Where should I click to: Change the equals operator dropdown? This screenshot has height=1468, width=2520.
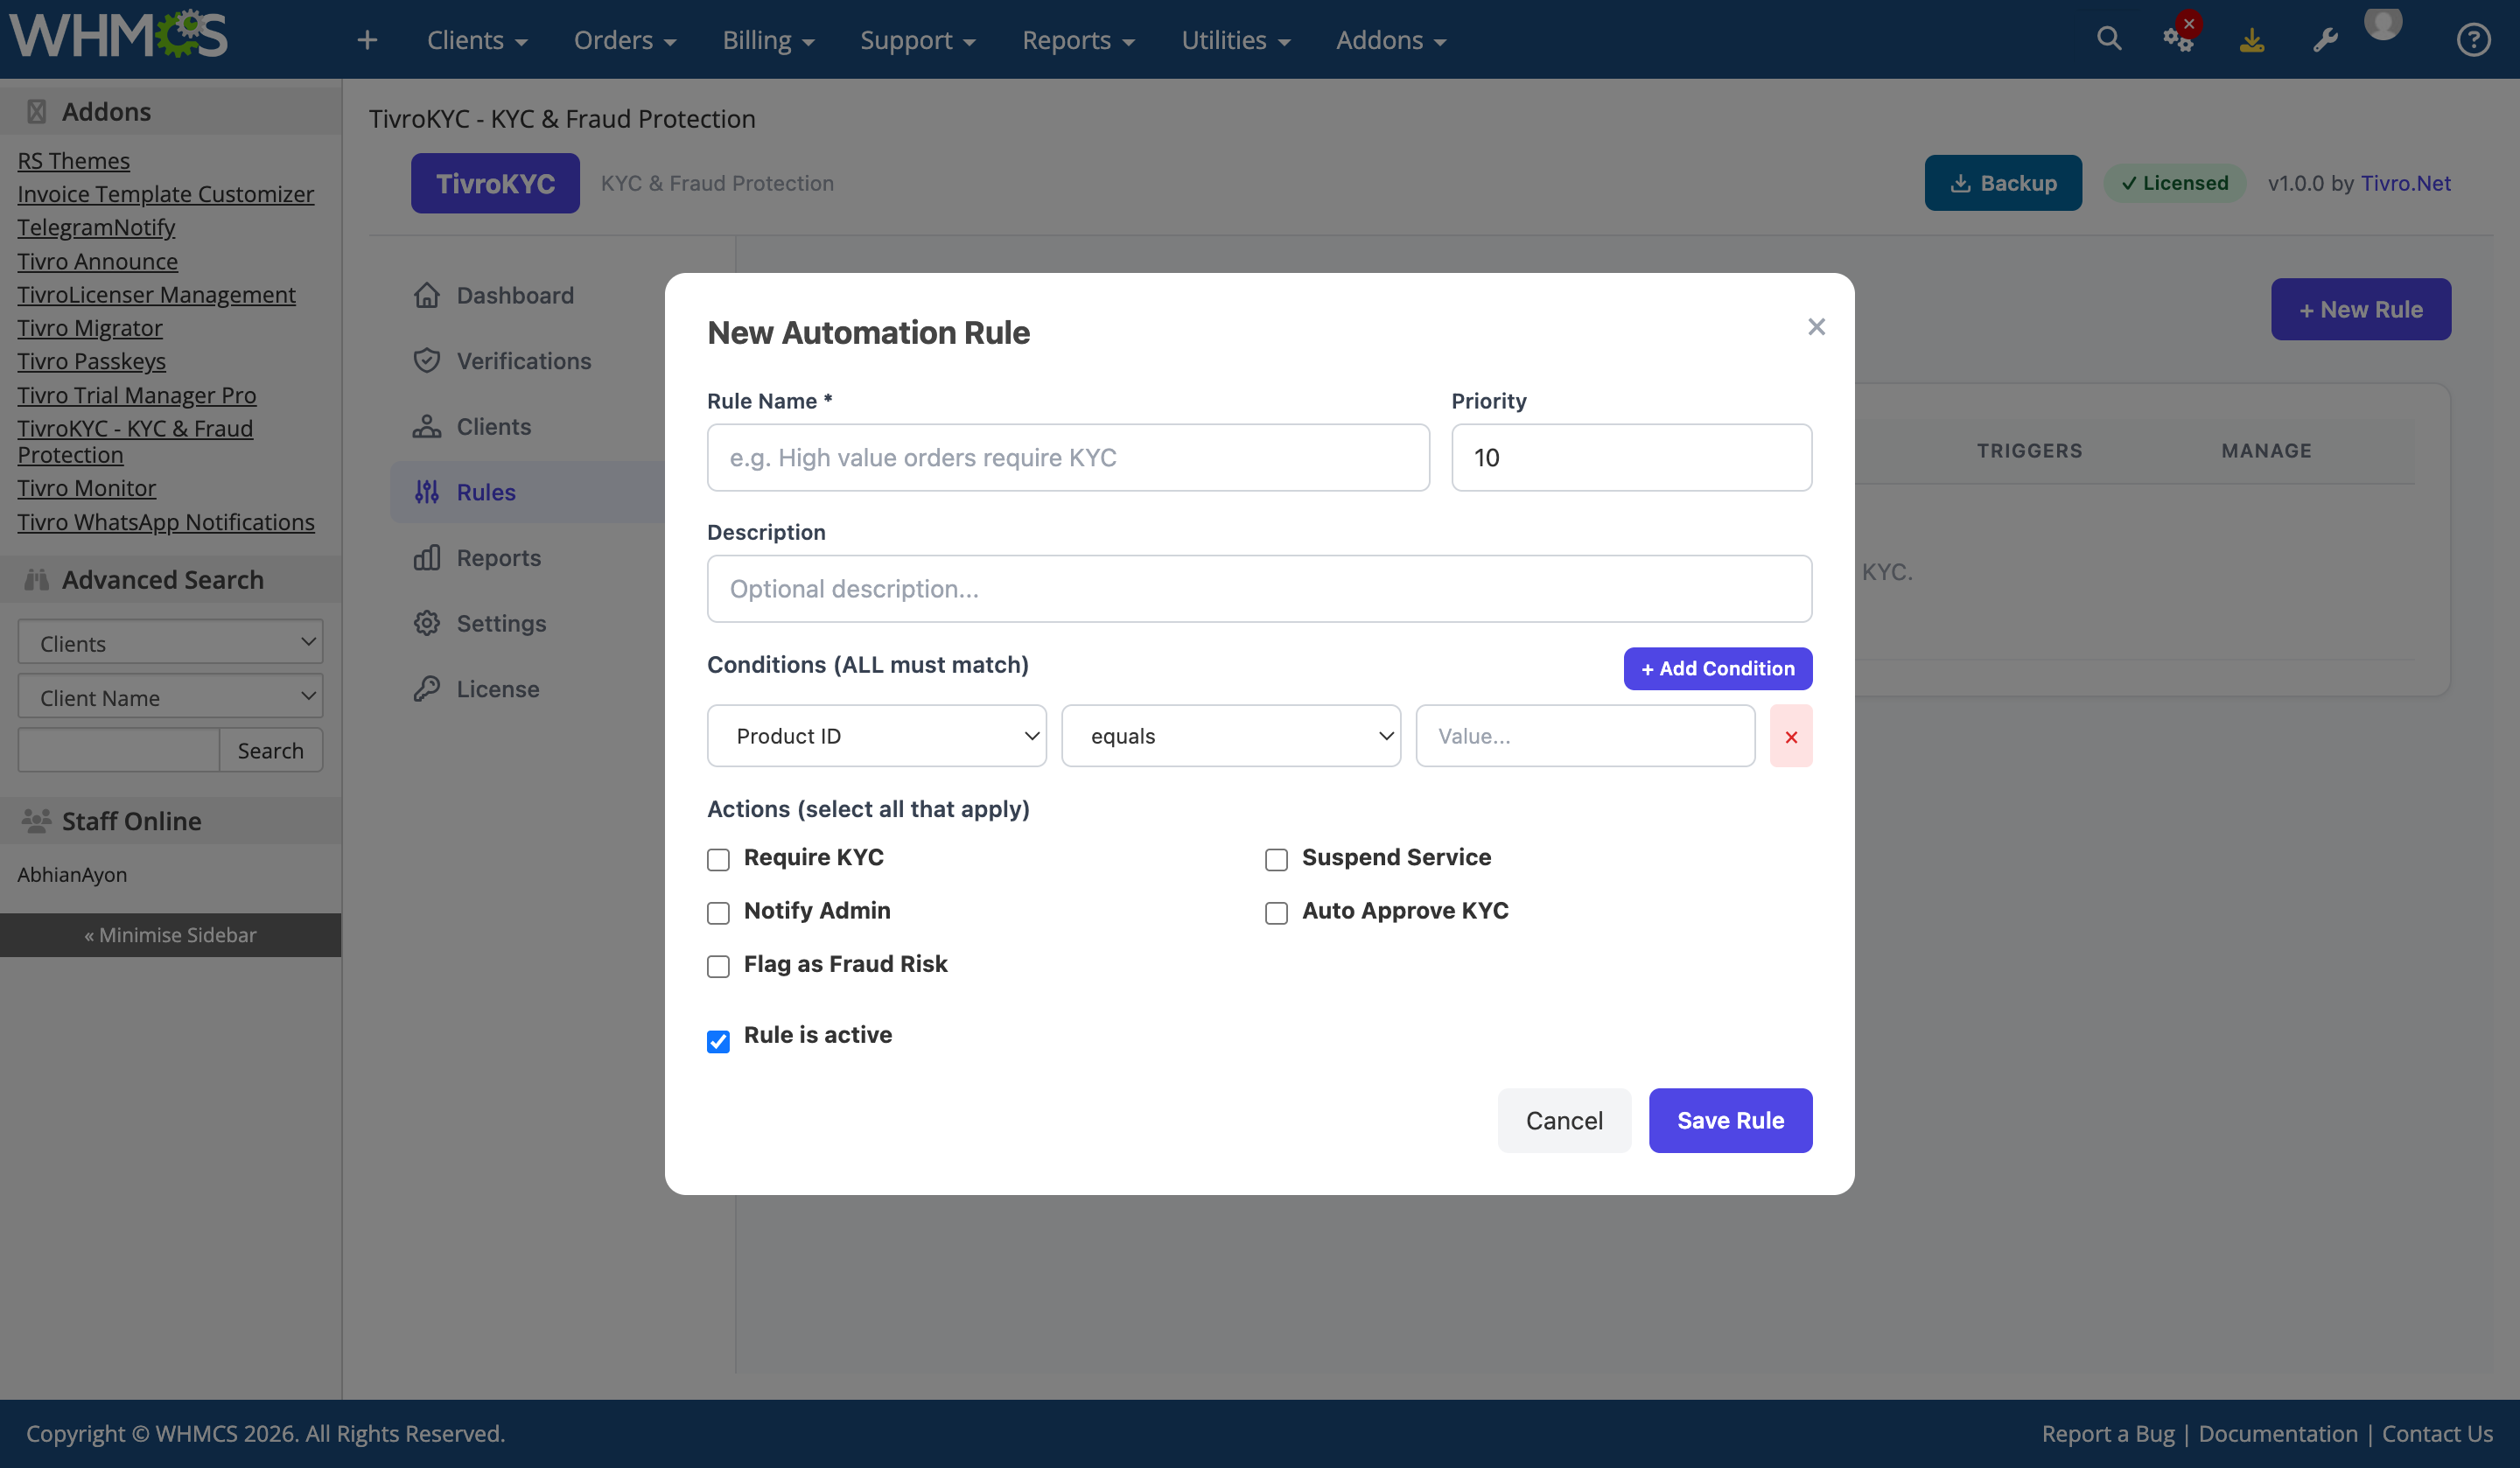click(x=1231, y=735)
